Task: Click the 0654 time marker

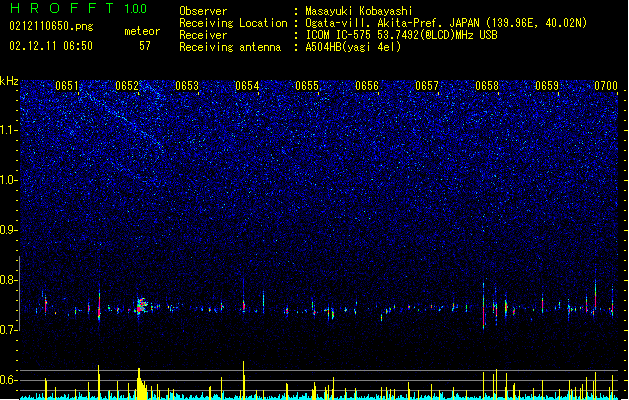Action: [247, 86]
